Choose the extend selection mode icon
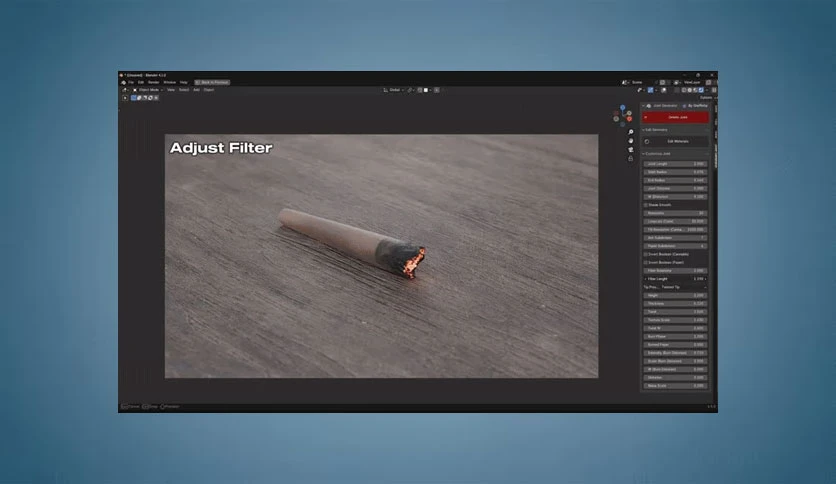 (139, 98)
